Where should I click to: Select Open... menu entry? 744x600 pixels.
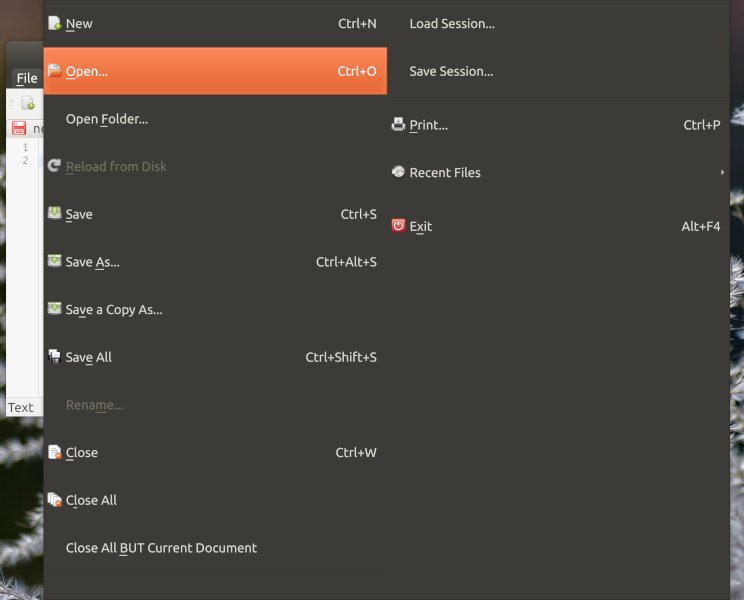click(x=215, y=71)
